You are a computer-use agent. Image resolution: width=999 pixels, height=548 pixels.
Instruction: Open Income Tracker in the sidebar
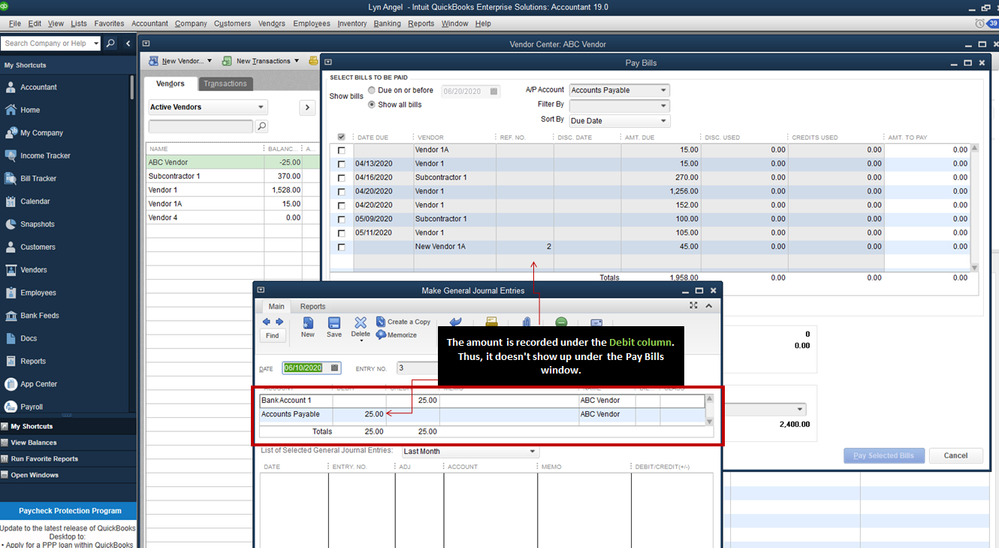45,155
